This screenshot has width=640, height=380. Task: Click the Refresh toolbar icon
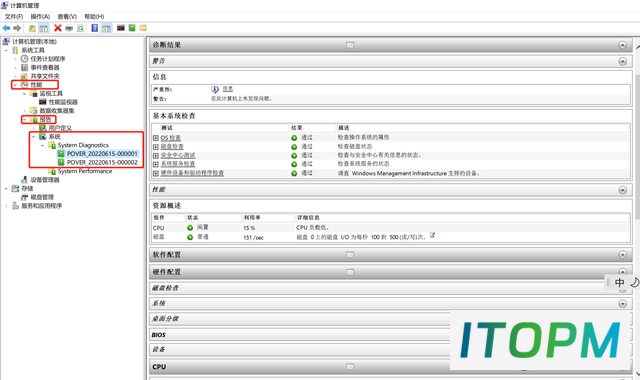coord(80,28)
